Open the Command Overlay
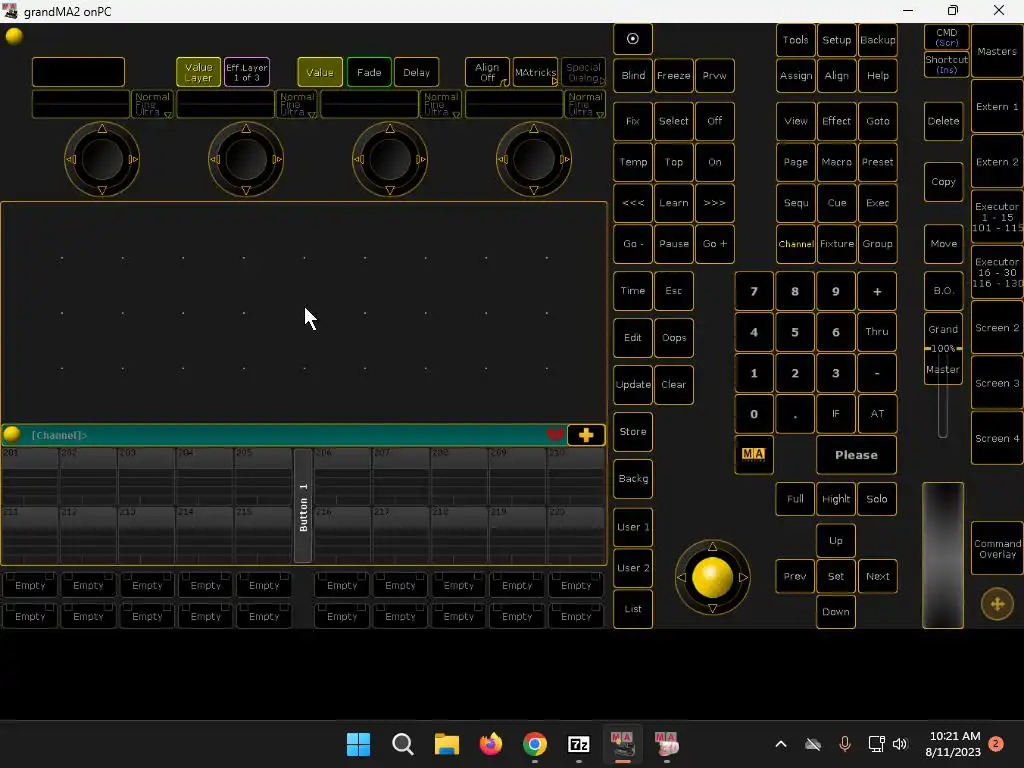1024x768 pixels. [x=997, y=549]
